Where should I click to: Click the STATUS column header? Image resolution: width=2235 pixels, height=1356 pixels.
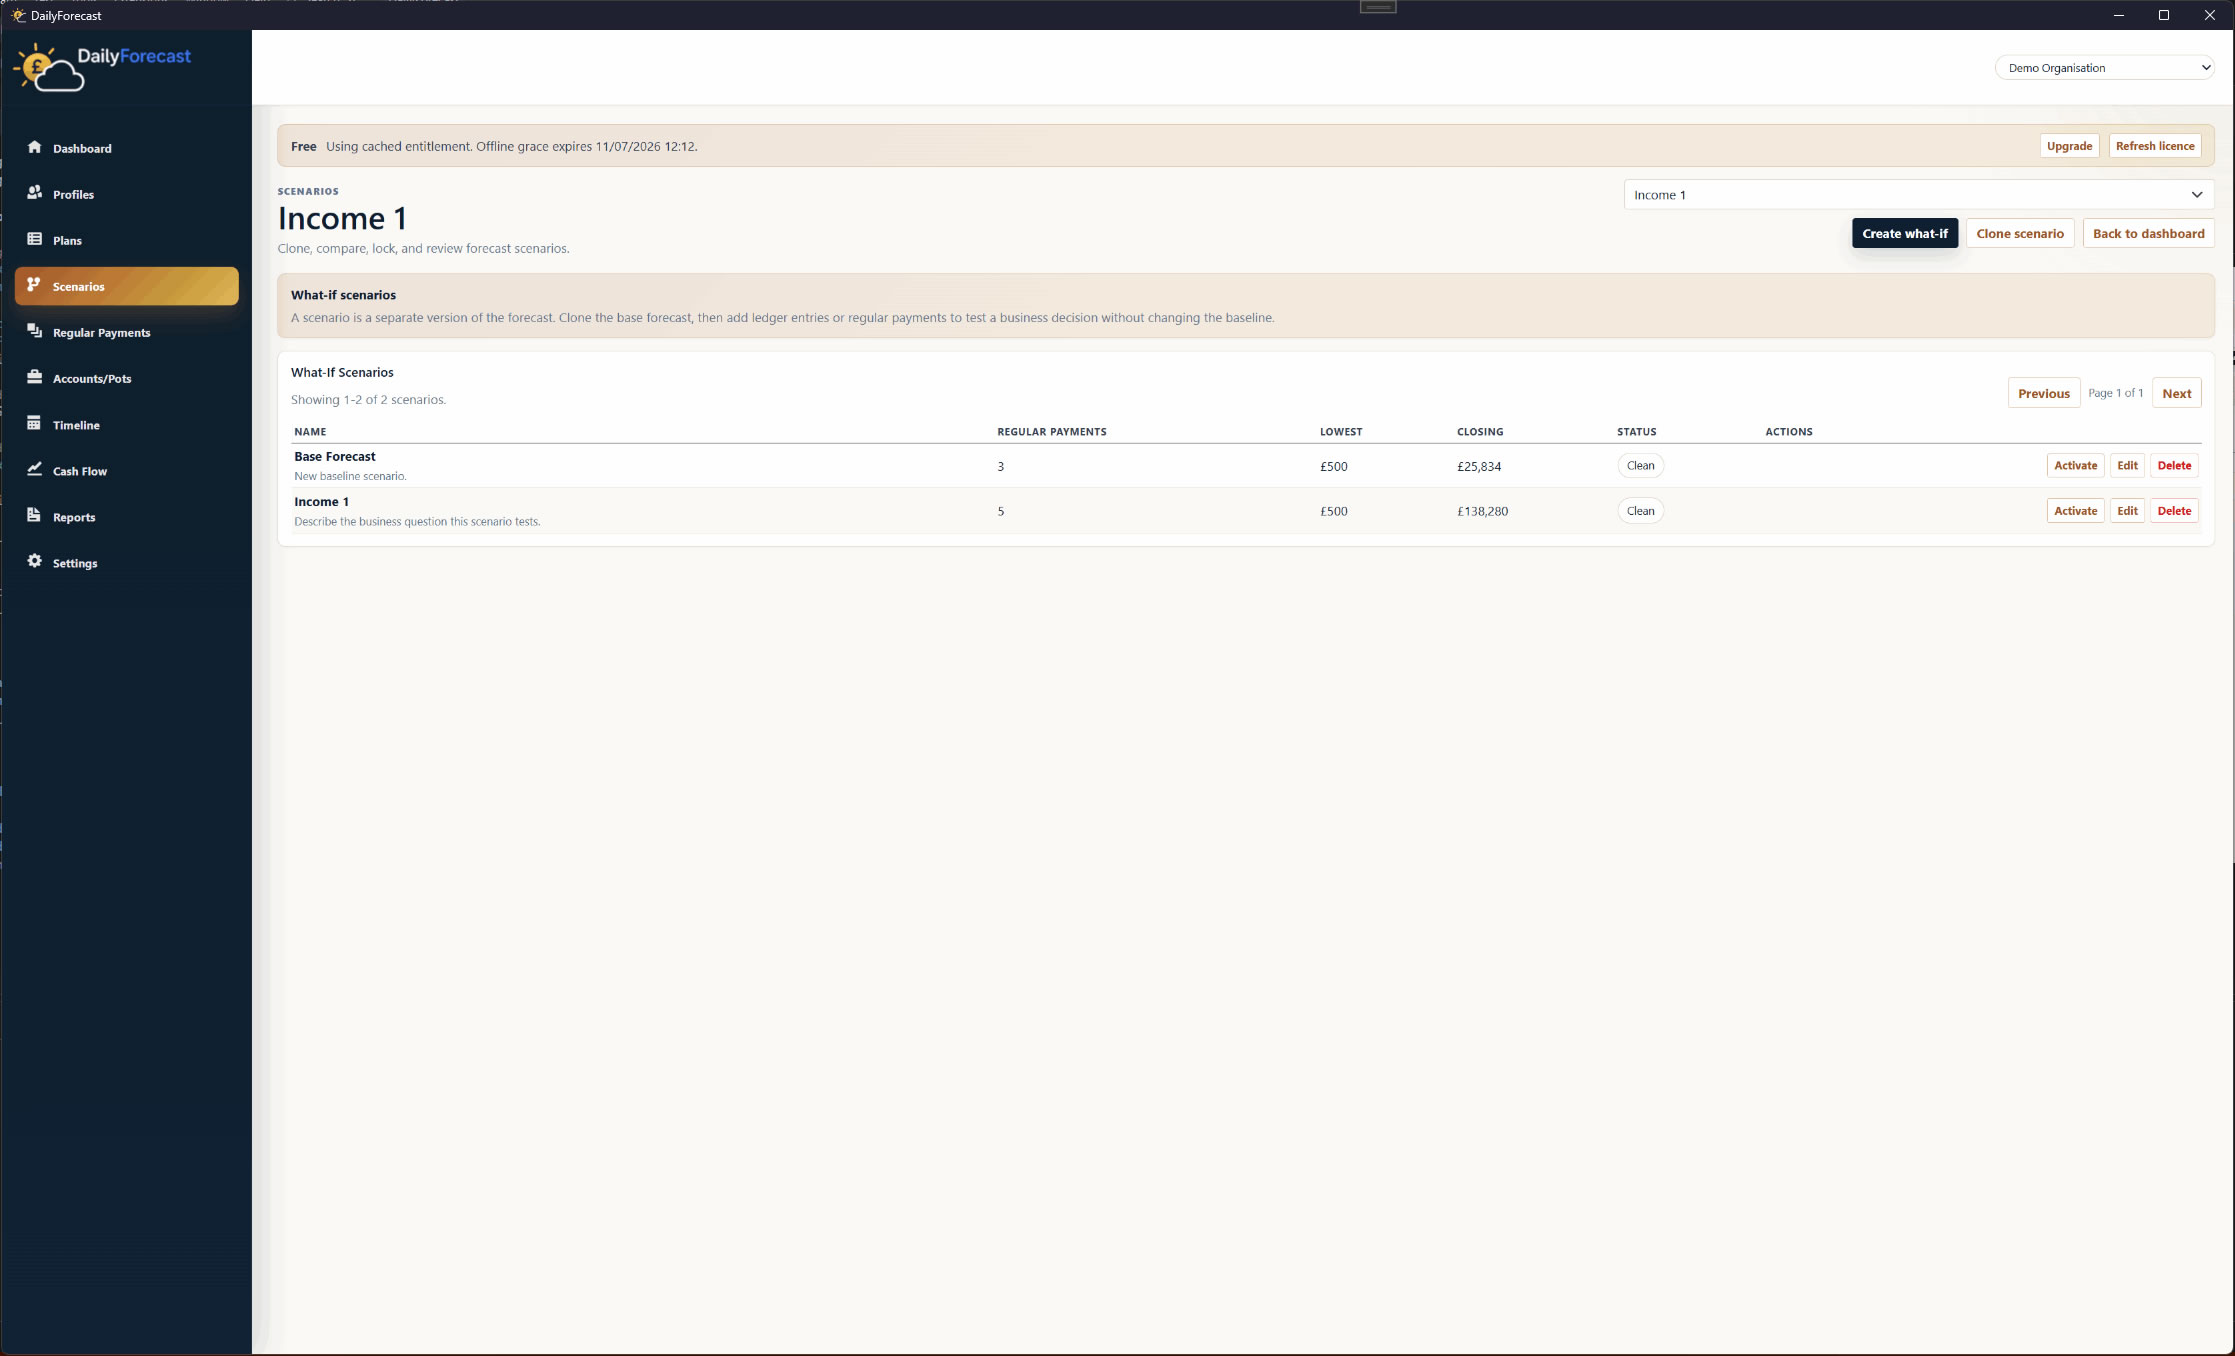(1637, 432)
